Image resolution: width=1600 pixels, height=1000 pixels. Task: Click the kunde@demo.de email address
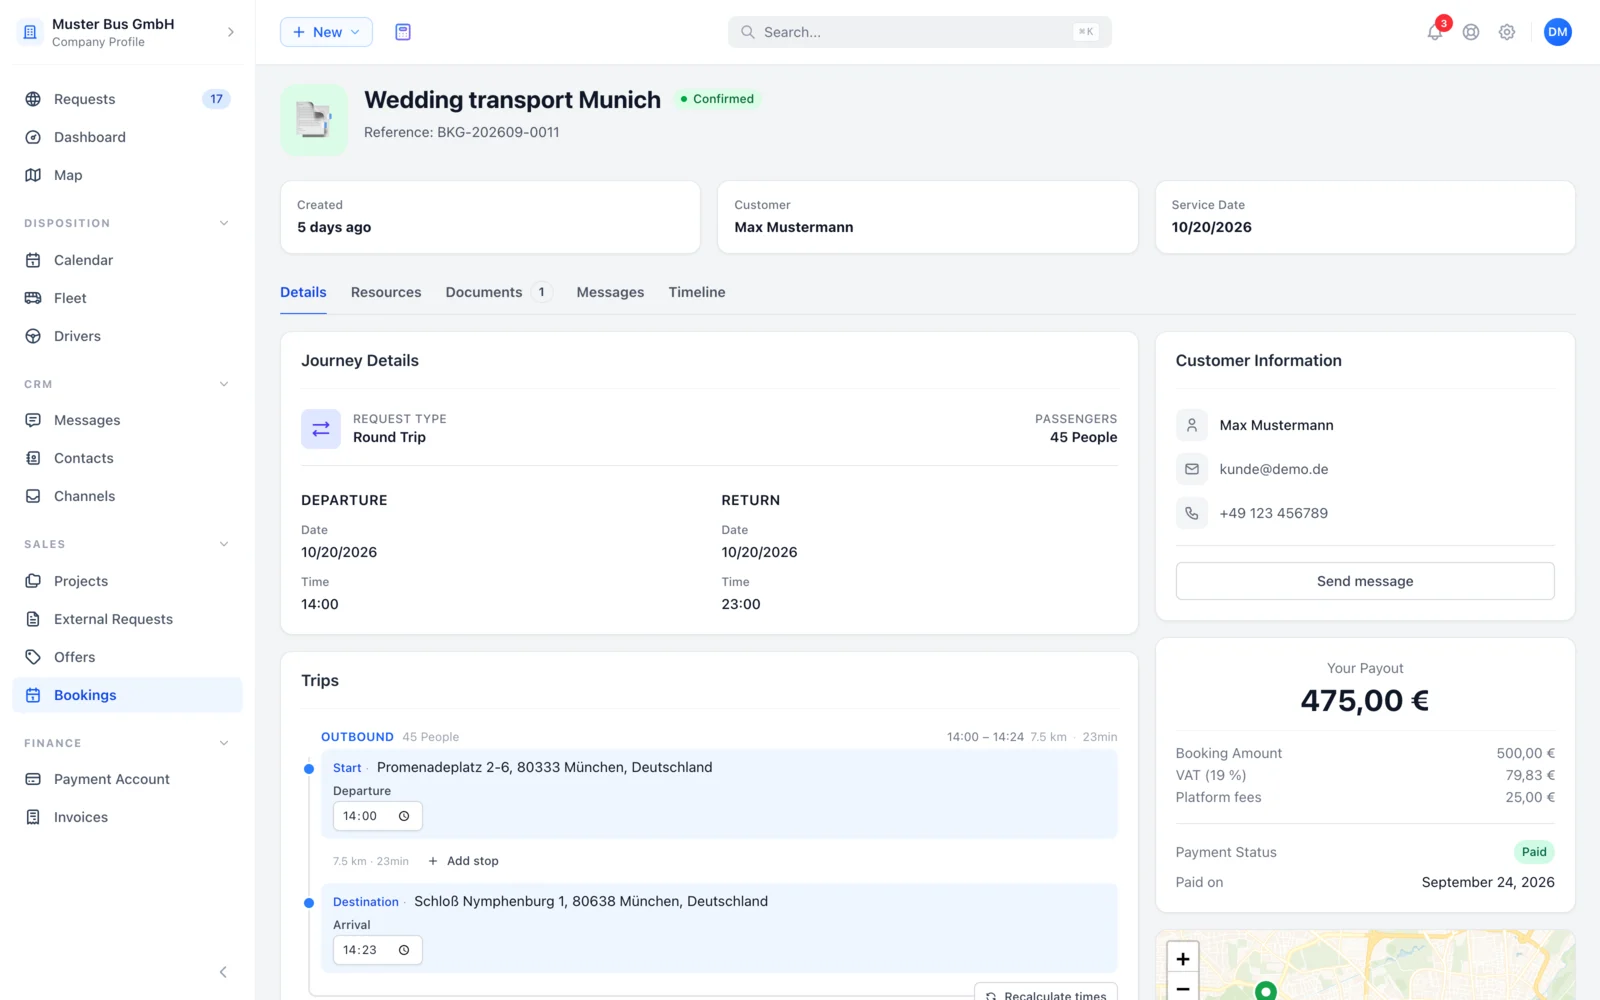pyautogui.click(x=1274, y=469)
